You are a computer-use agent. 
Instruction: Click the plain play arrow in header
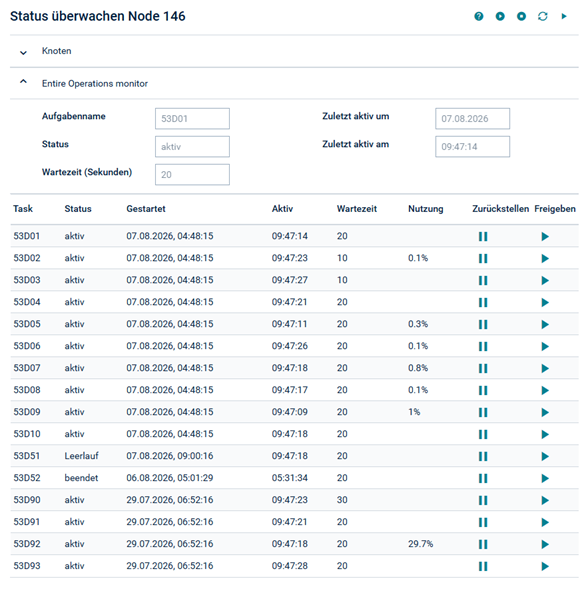564,16
